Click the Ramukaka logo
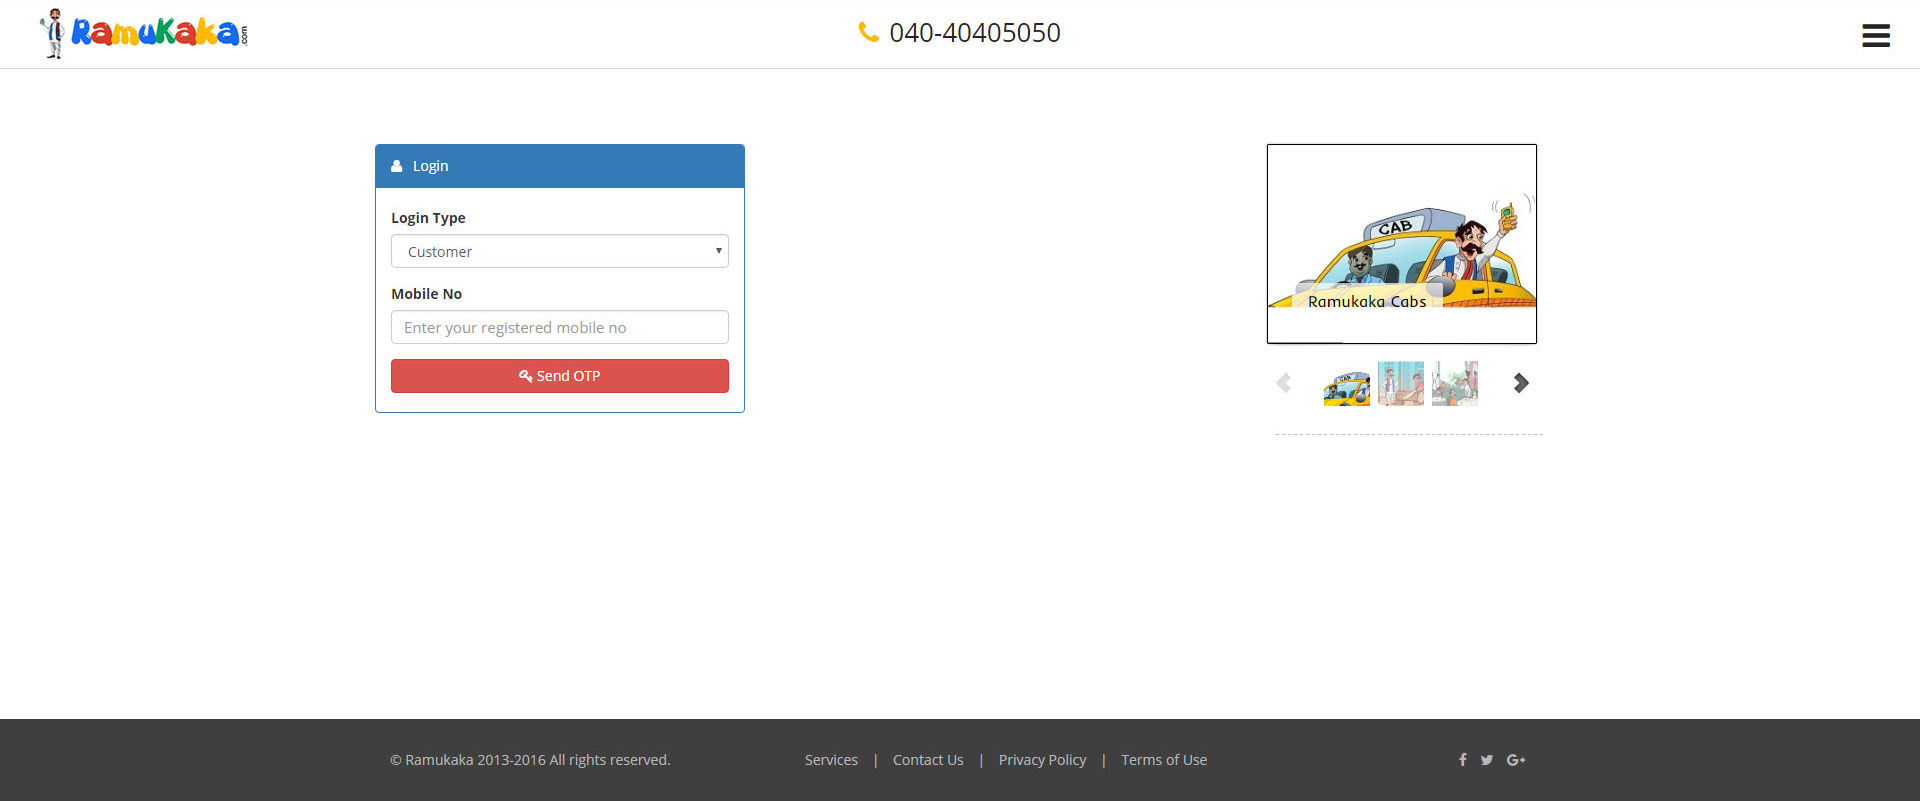The image size is (1920, 801). [x=143, y=33]
